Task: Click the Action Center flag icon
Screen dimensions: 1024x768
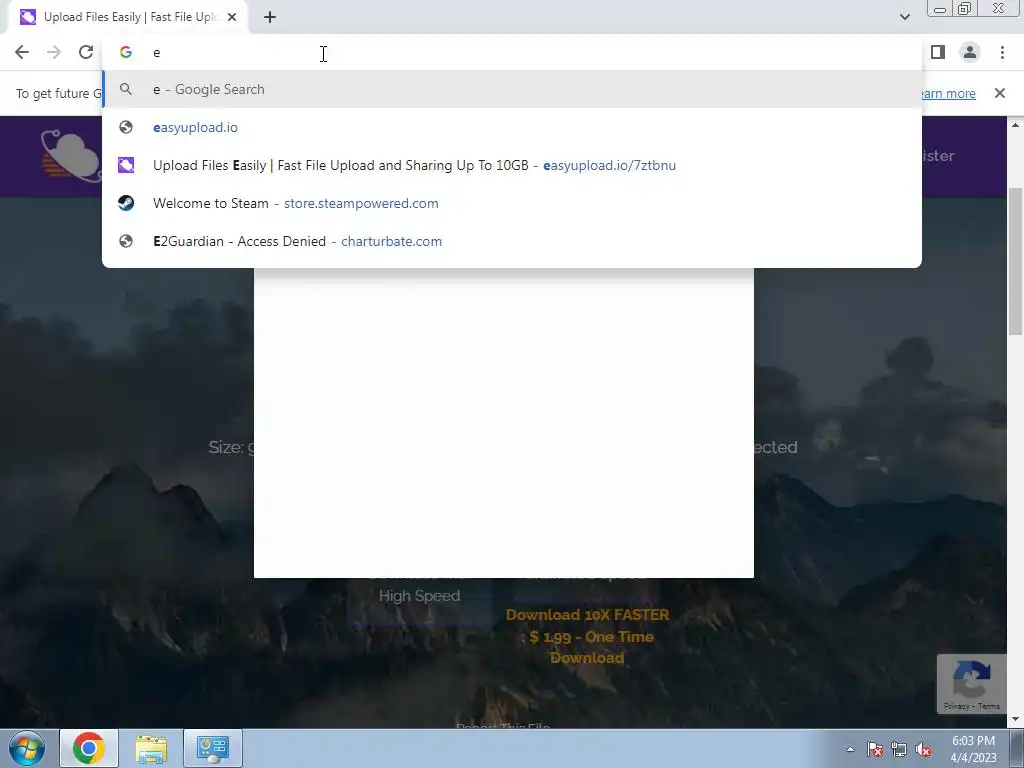Action: pyautogui.click(x=875, y=749)
